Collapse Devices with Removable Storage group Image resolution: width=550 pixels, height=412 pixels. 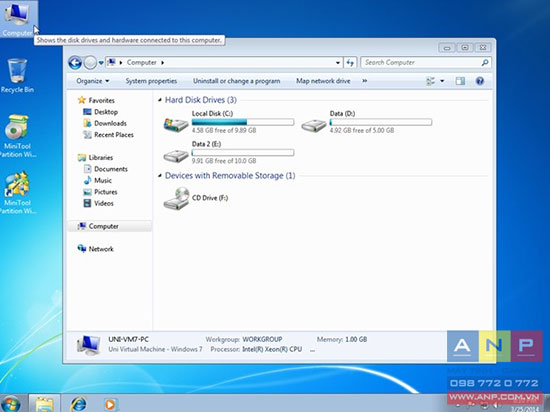(160, 175)
